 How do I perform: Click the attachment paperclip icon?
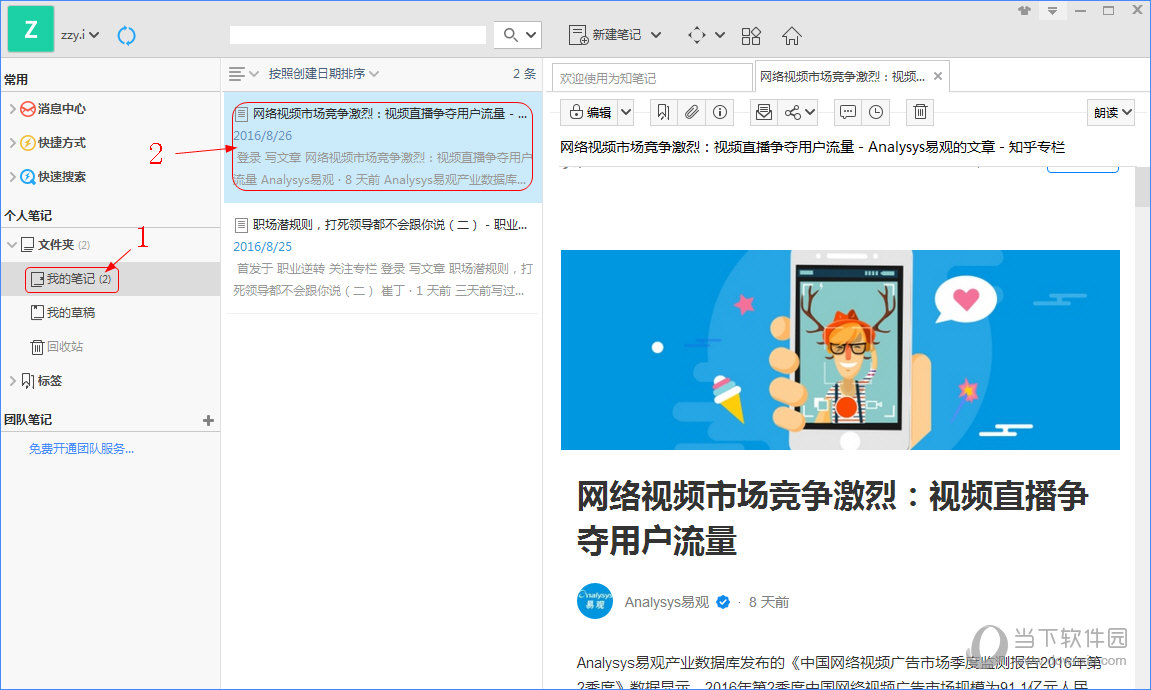click(691, 112)
